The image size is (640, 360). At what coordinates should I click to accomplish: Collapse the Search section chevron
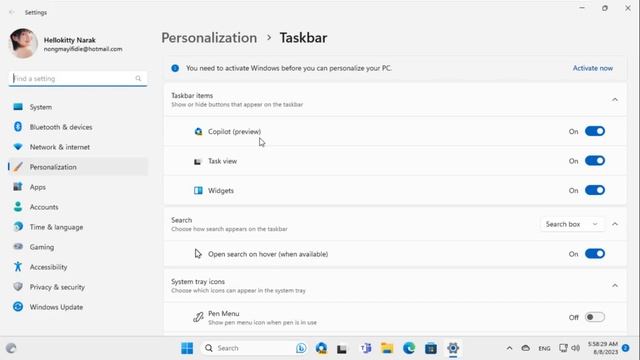(x=615, y=224)
